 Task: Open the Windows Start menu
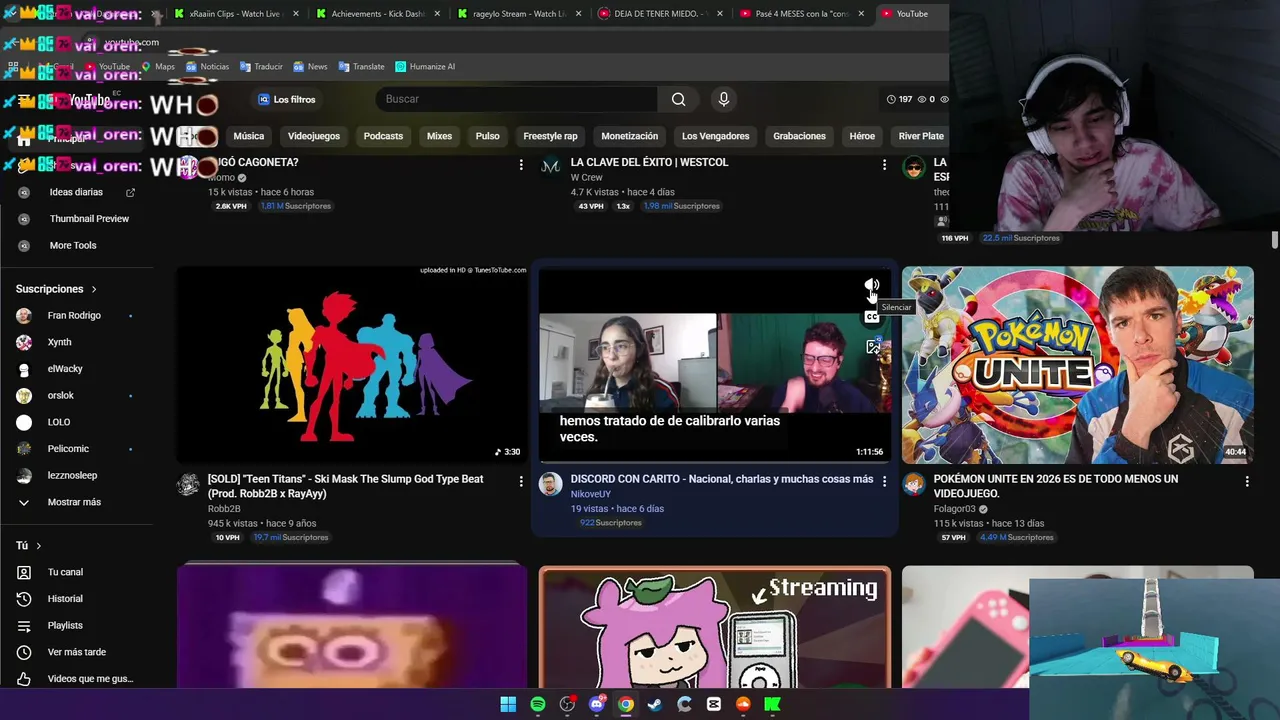508,704
